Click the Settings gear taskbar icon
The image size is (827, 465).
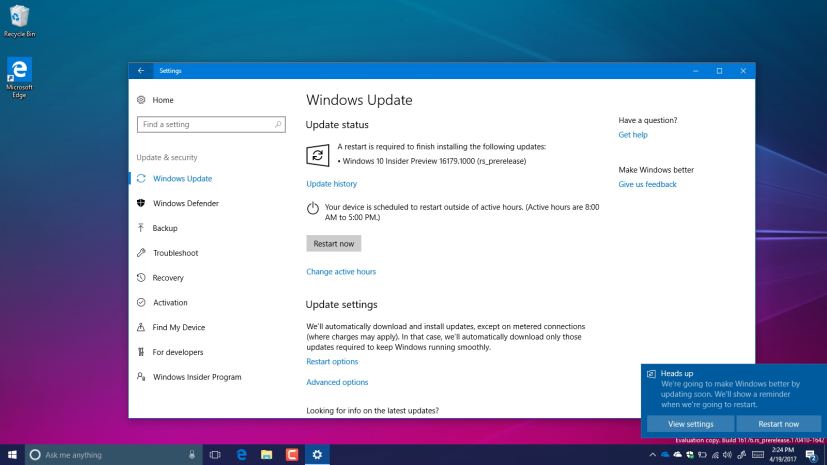pyautogui.click(x=317, y=454)
